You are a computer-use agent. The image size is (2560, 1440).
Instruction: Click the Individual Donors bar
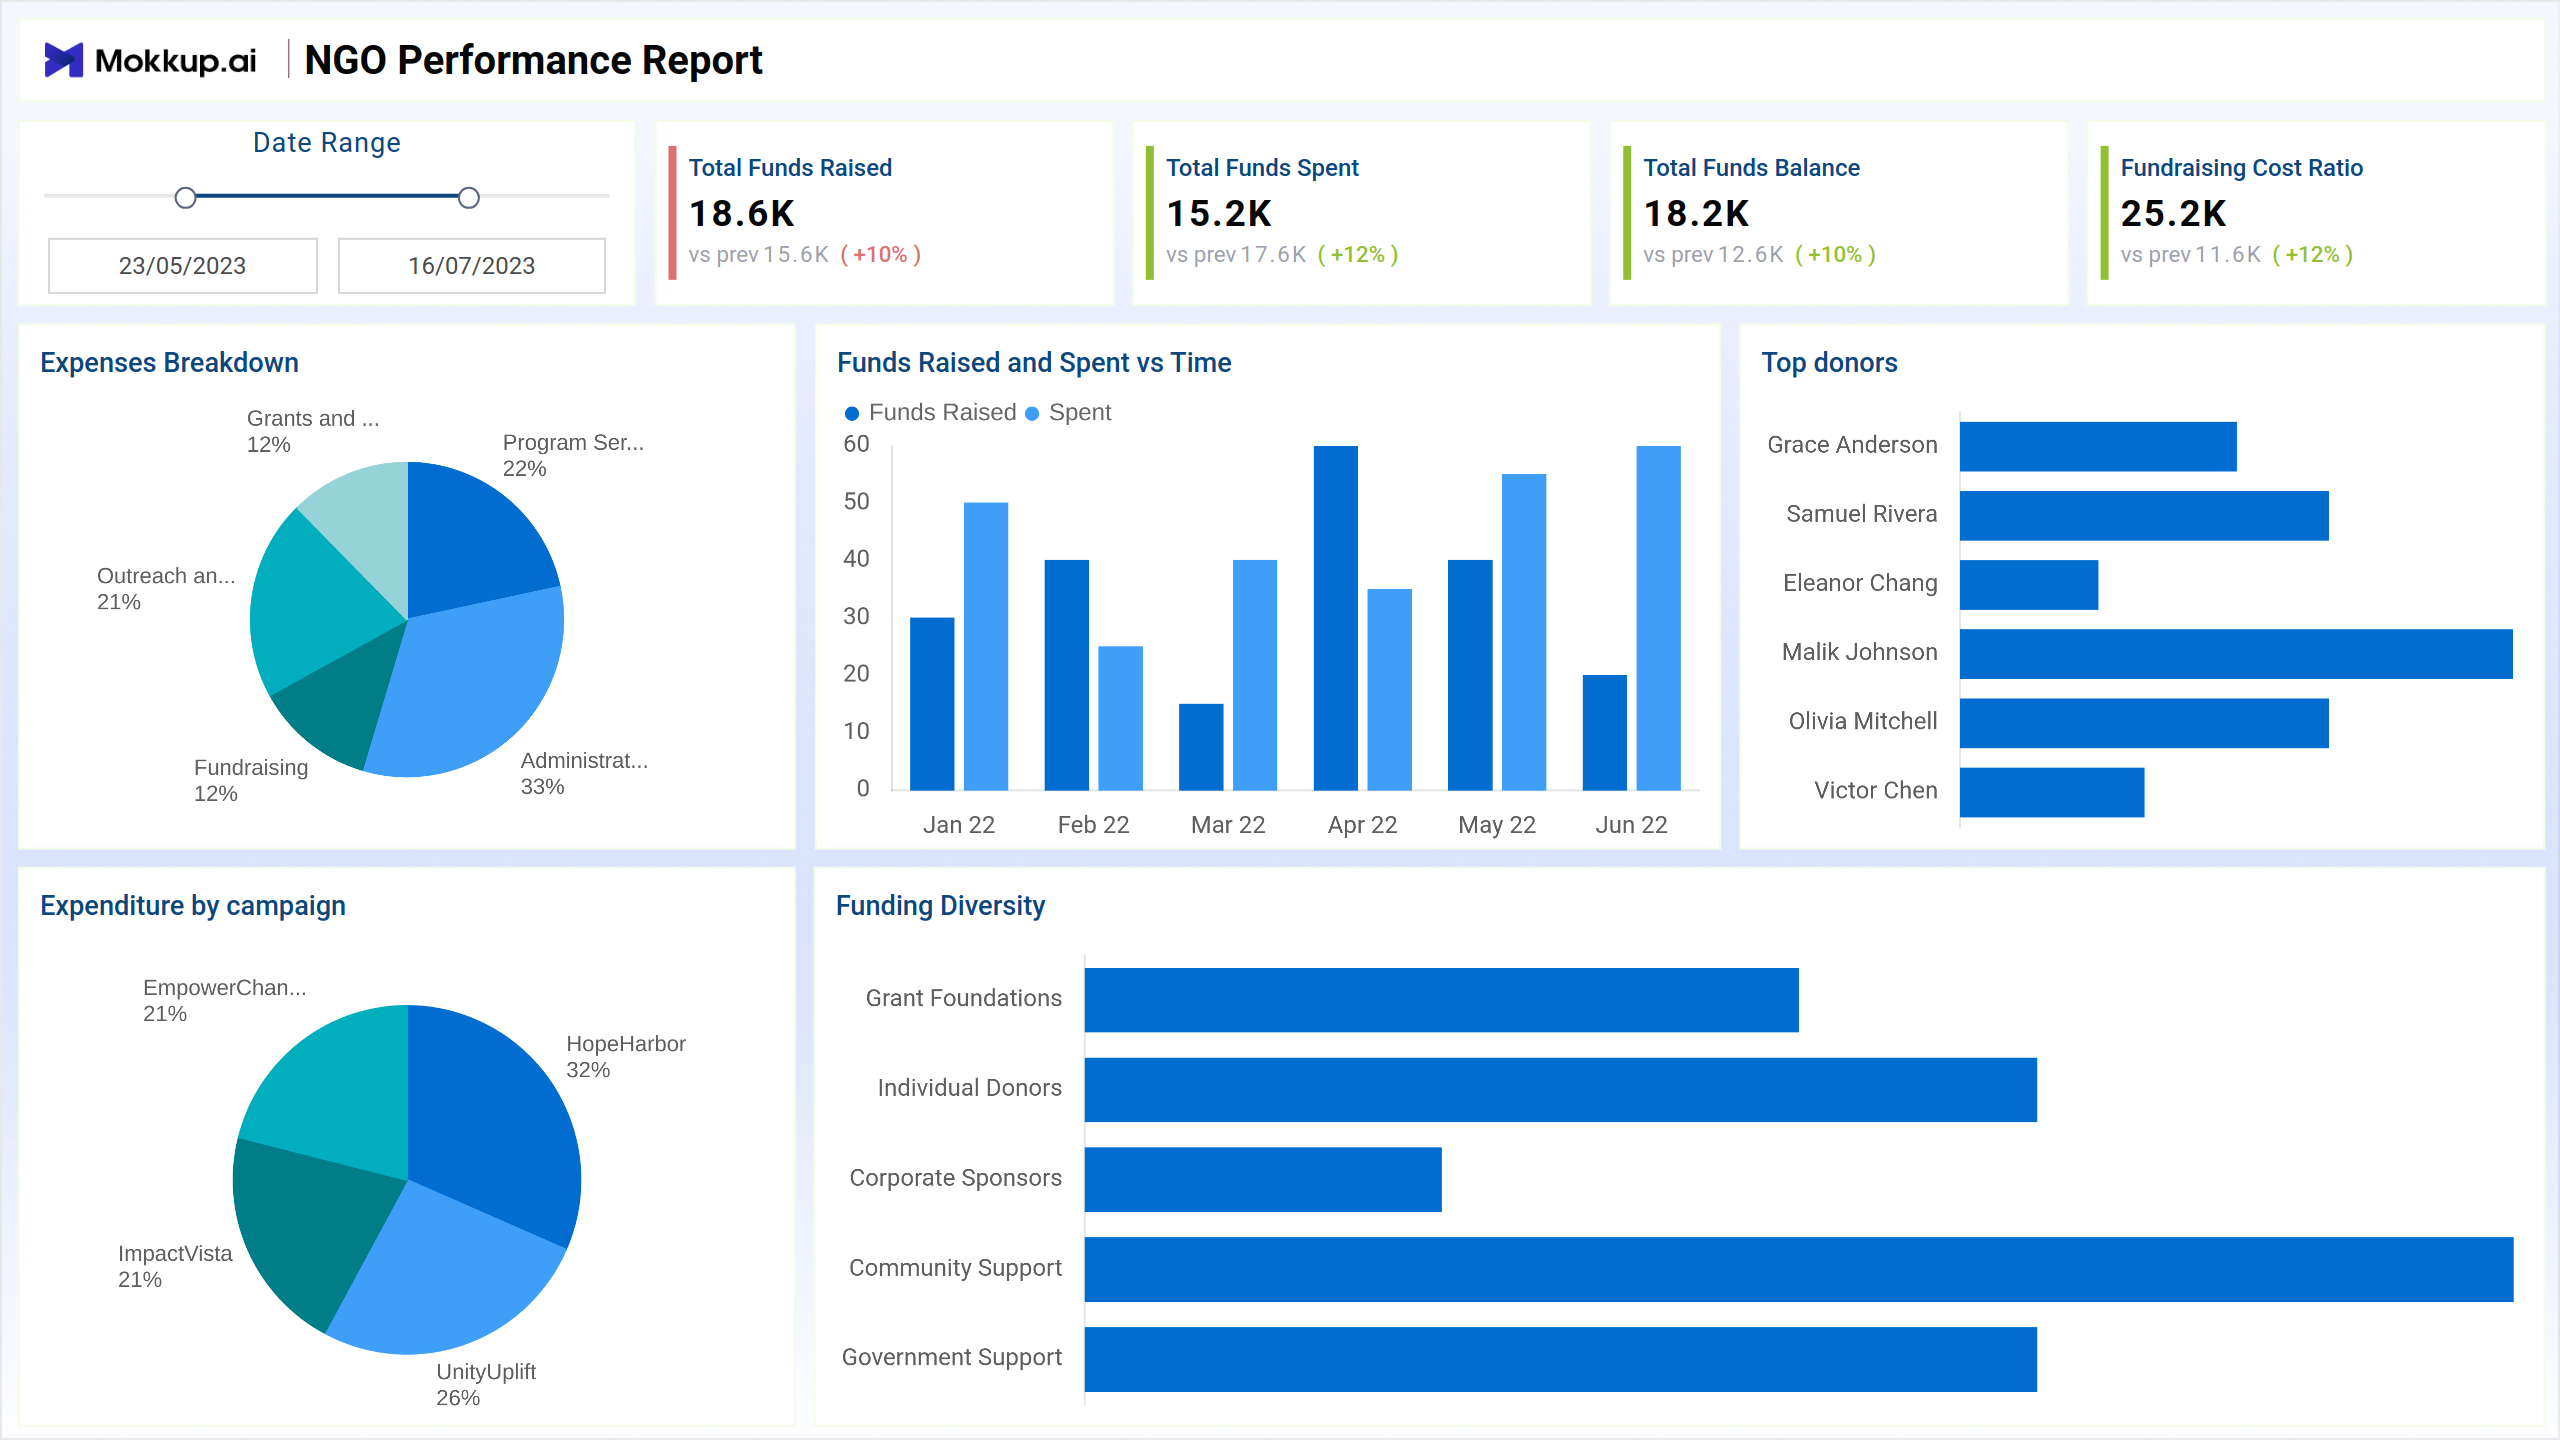(1561, 1090)
